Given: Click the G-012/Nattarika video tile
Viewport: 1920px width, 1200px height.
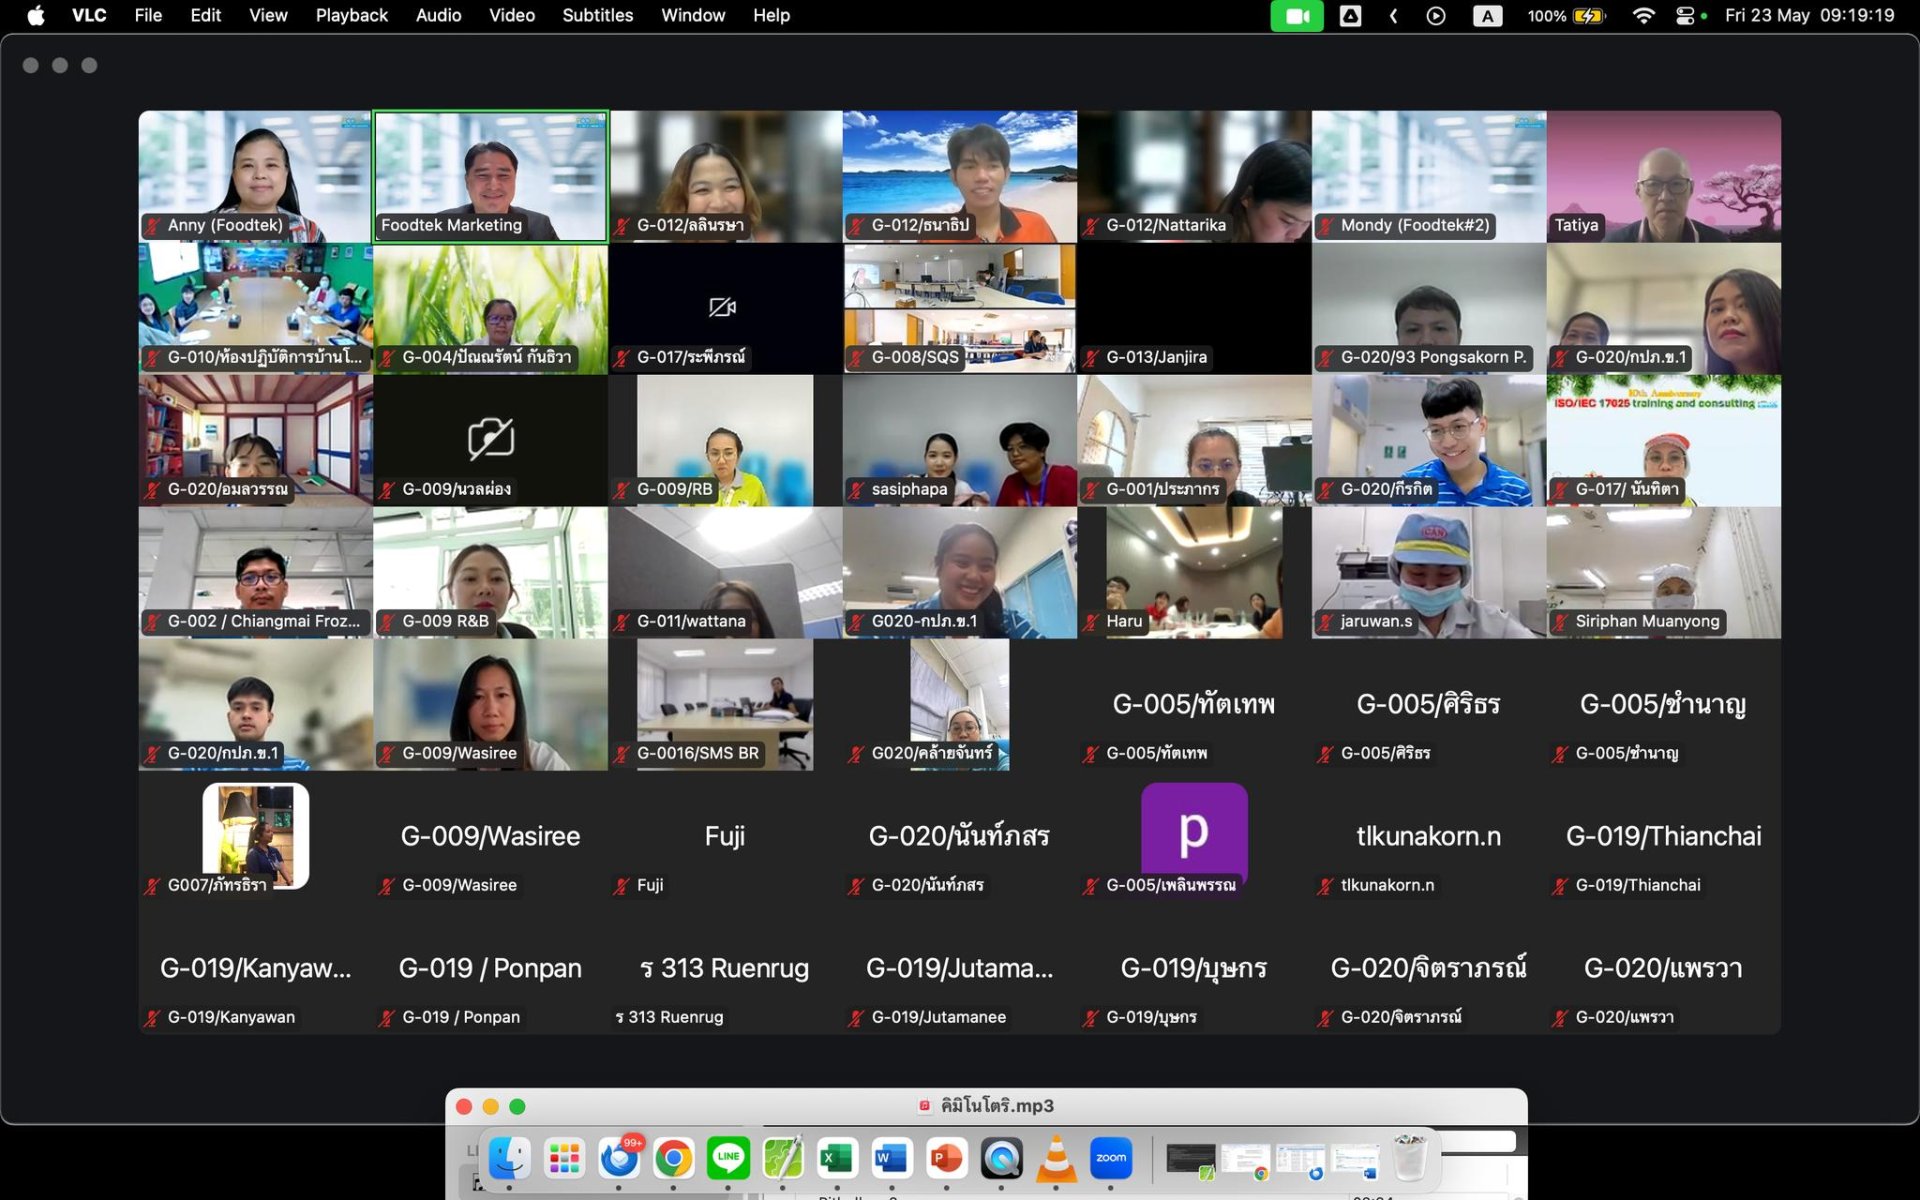Looking at the screenshot, I should click(1194, 176).
